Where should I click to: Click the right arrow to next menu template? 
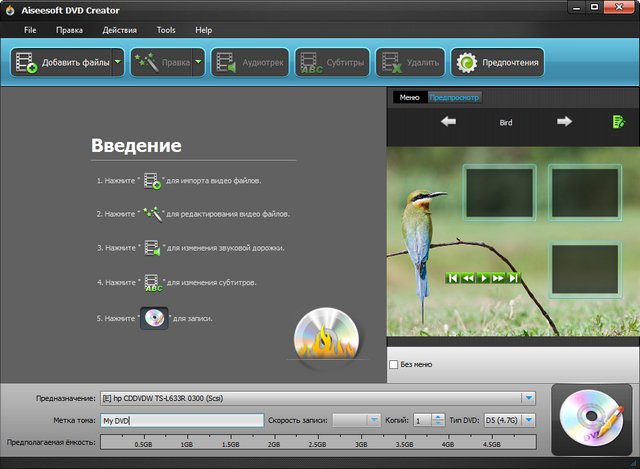tap(564, 122)
